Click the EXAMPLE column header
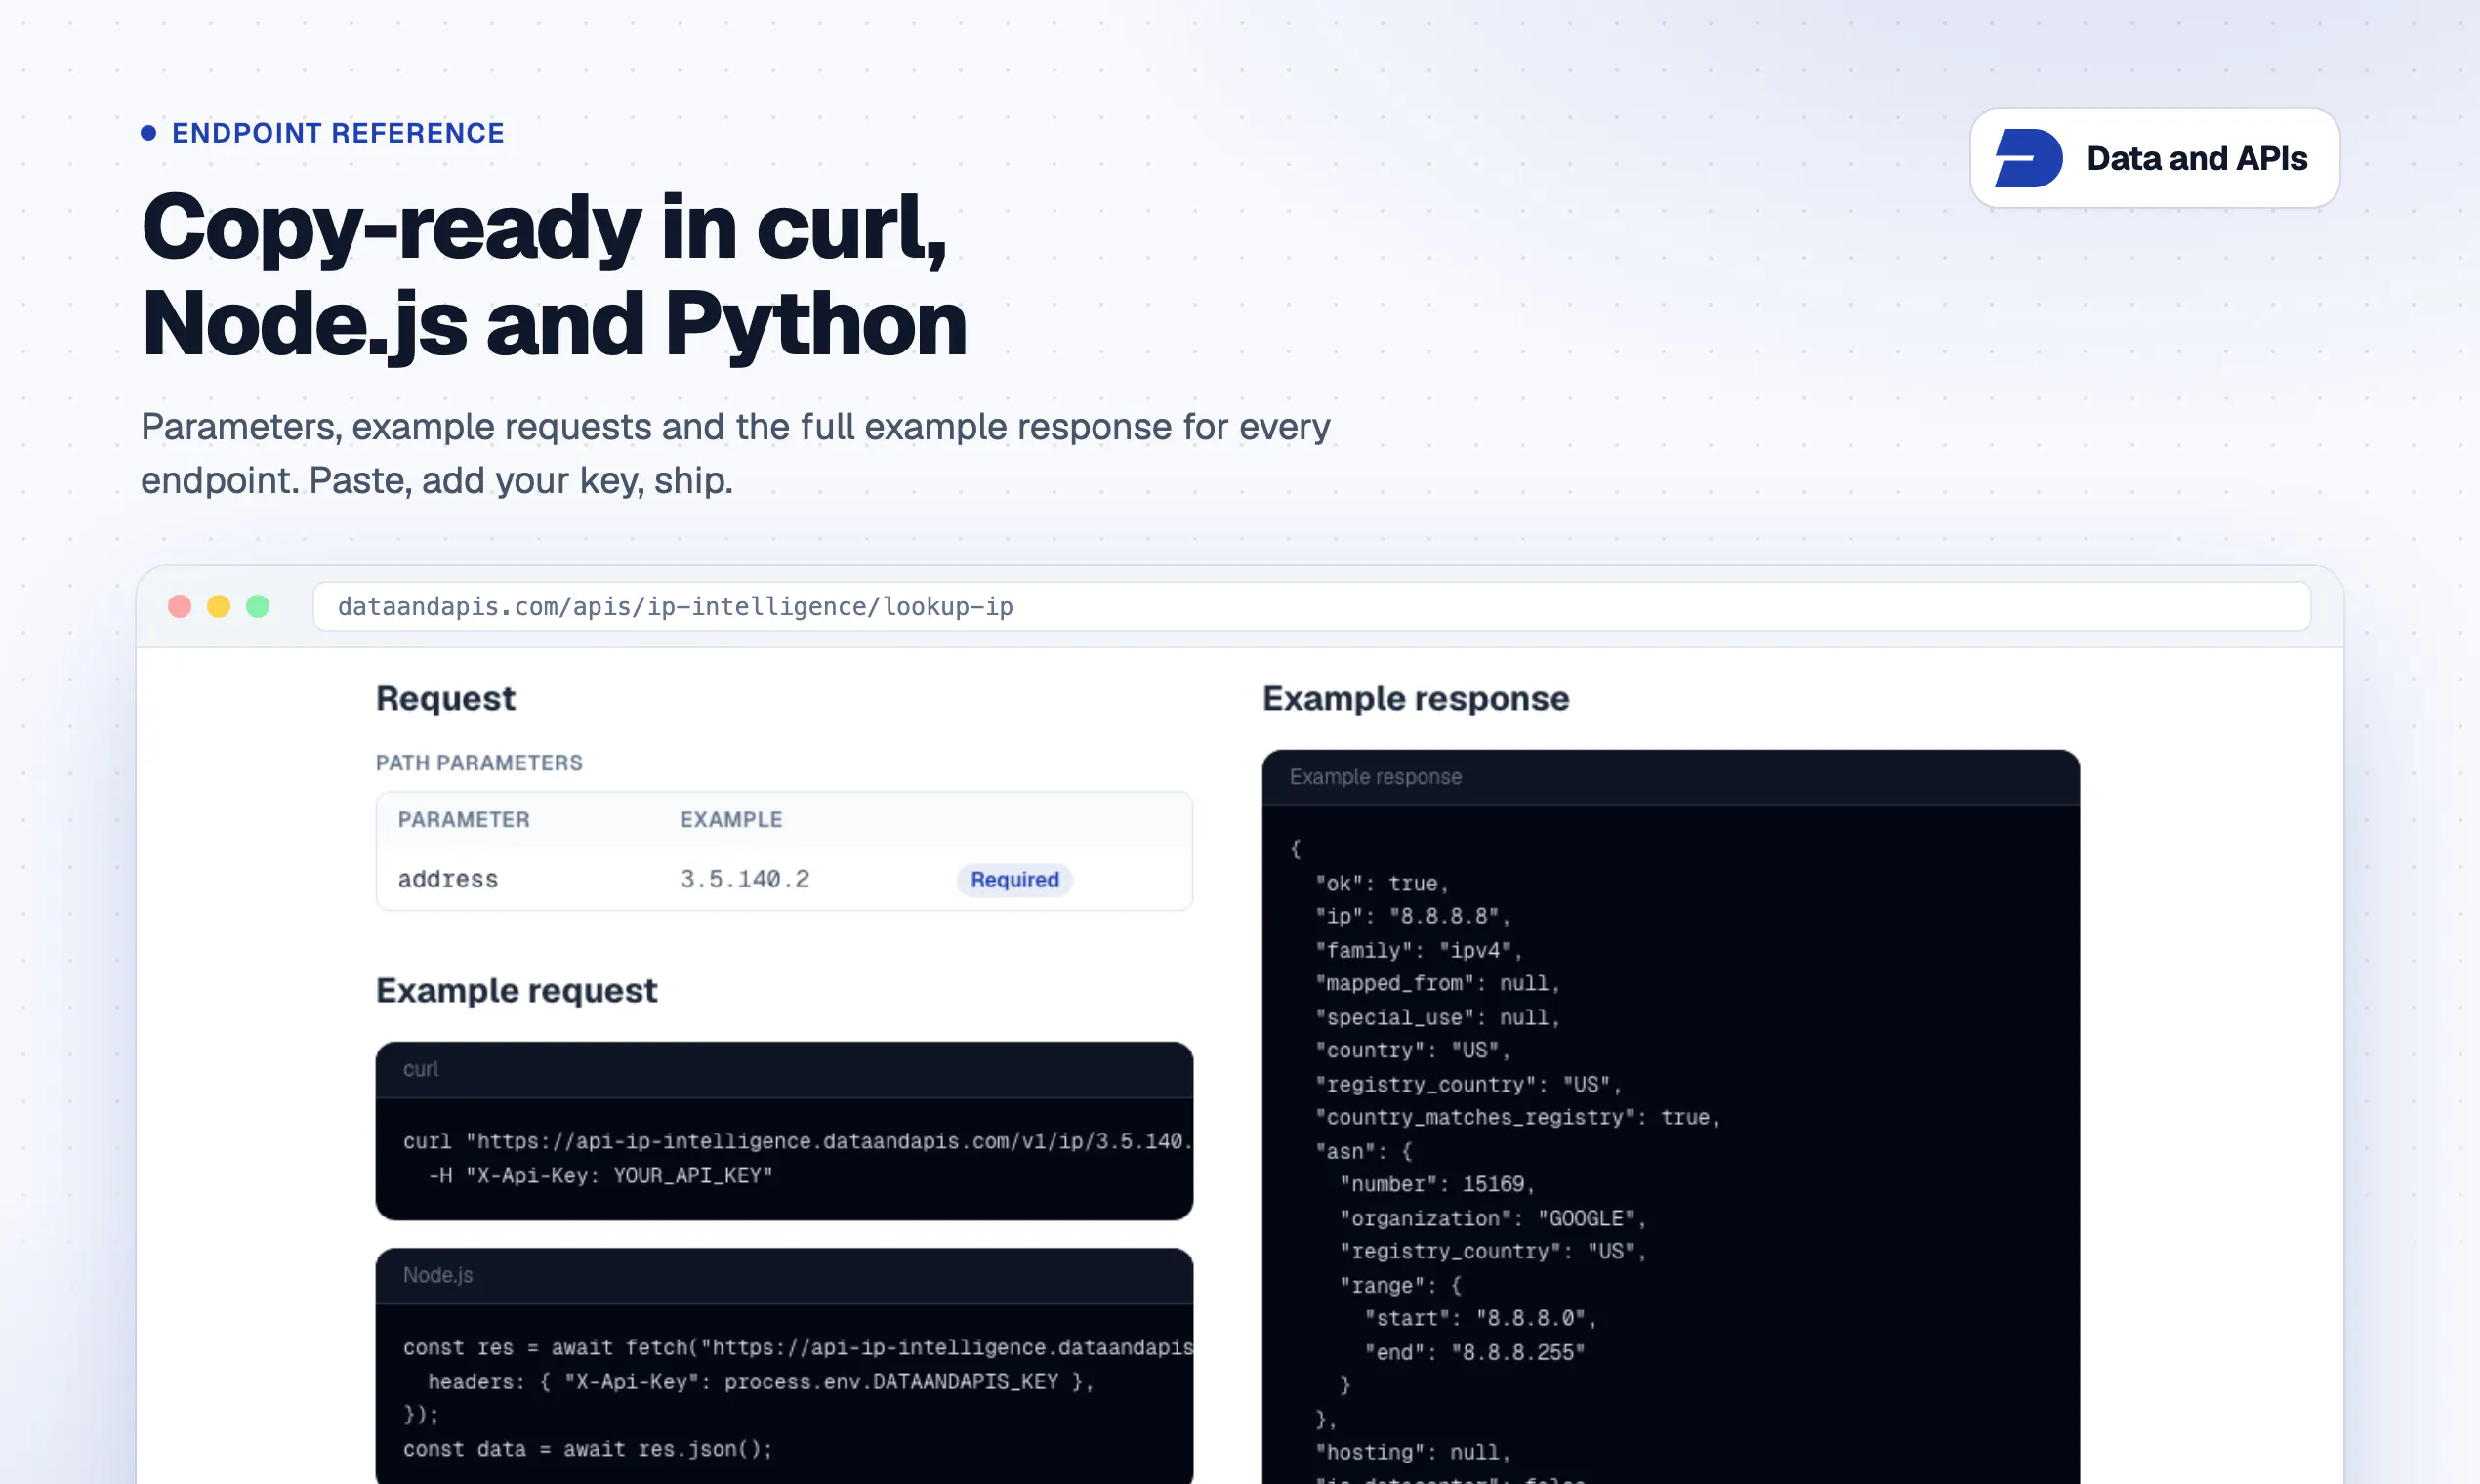 coord(731,819)
